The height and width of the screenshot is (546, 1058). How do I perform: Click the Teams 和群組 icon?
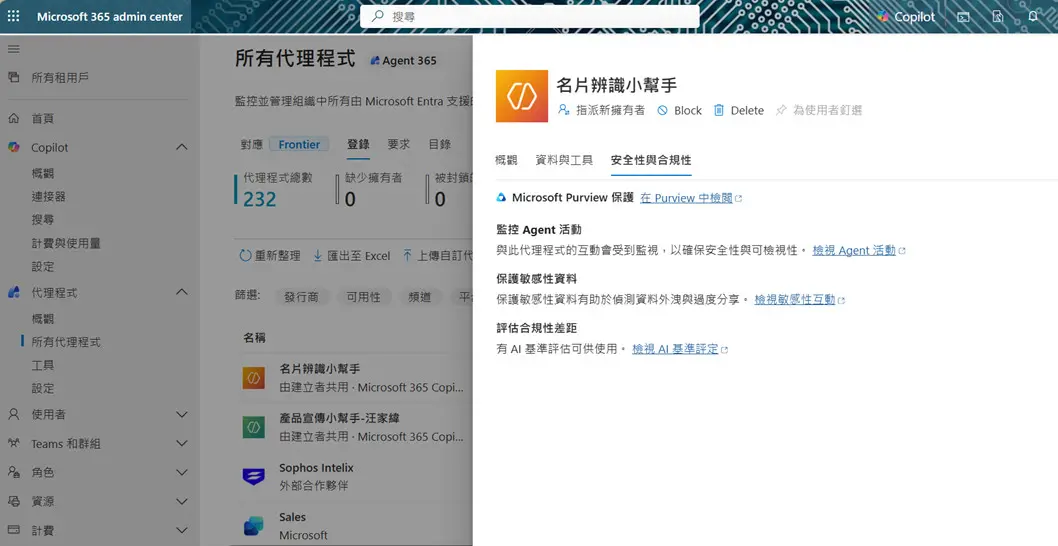[x=13, y=443]
